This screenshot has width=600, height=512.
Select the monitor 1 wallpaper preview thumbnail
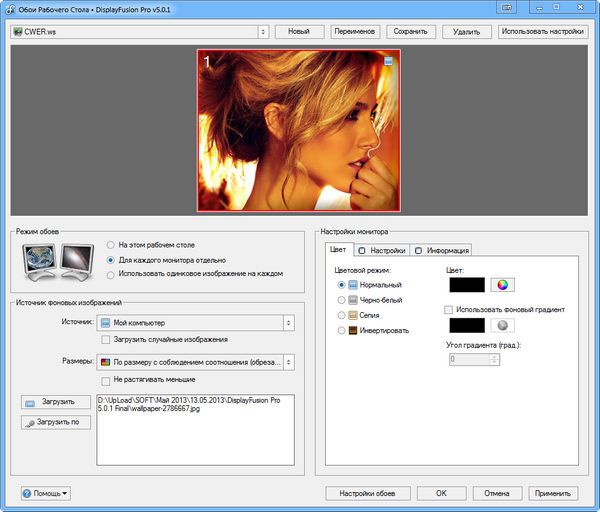(x=299, y=131)
